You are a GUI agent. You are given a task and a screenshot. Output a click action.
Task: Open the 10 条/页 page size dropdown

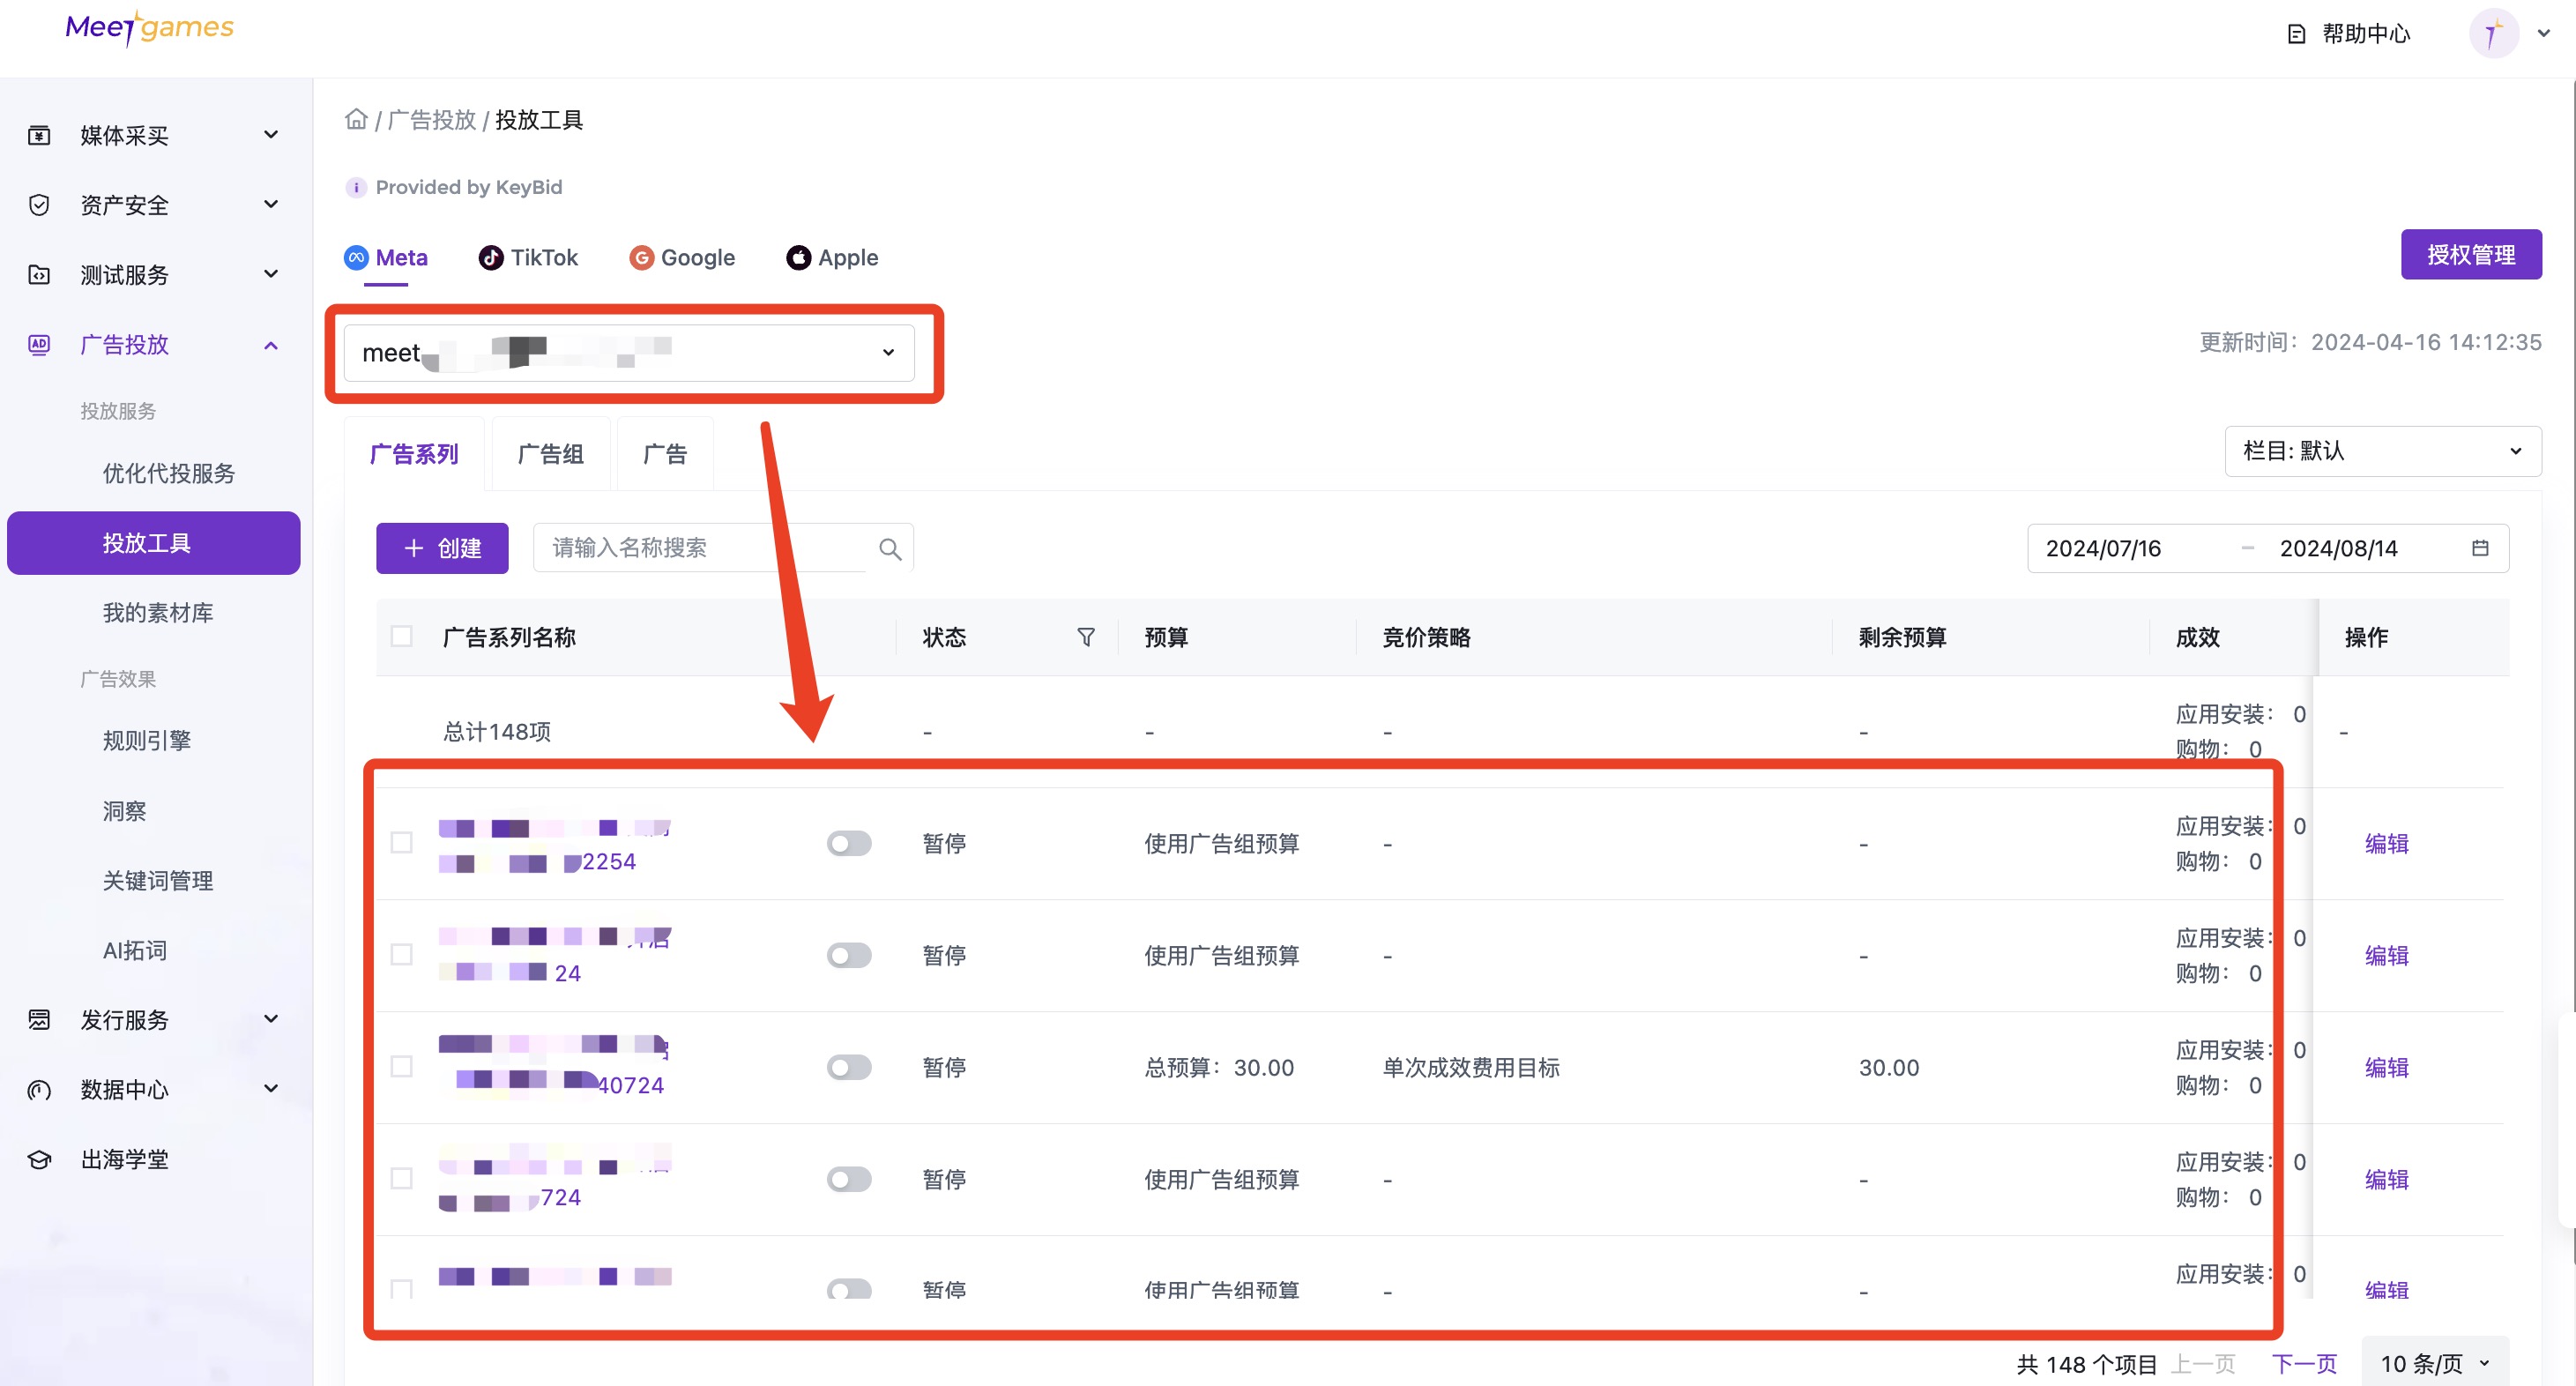[2434, 1364]
